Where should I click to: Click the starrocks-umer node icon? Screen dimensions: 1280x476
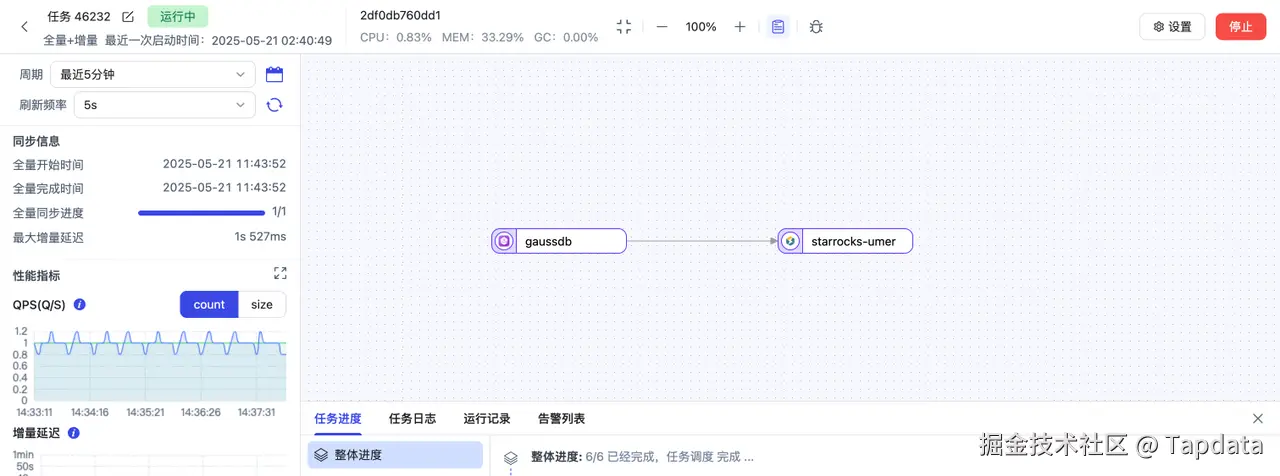click(790, 241)
